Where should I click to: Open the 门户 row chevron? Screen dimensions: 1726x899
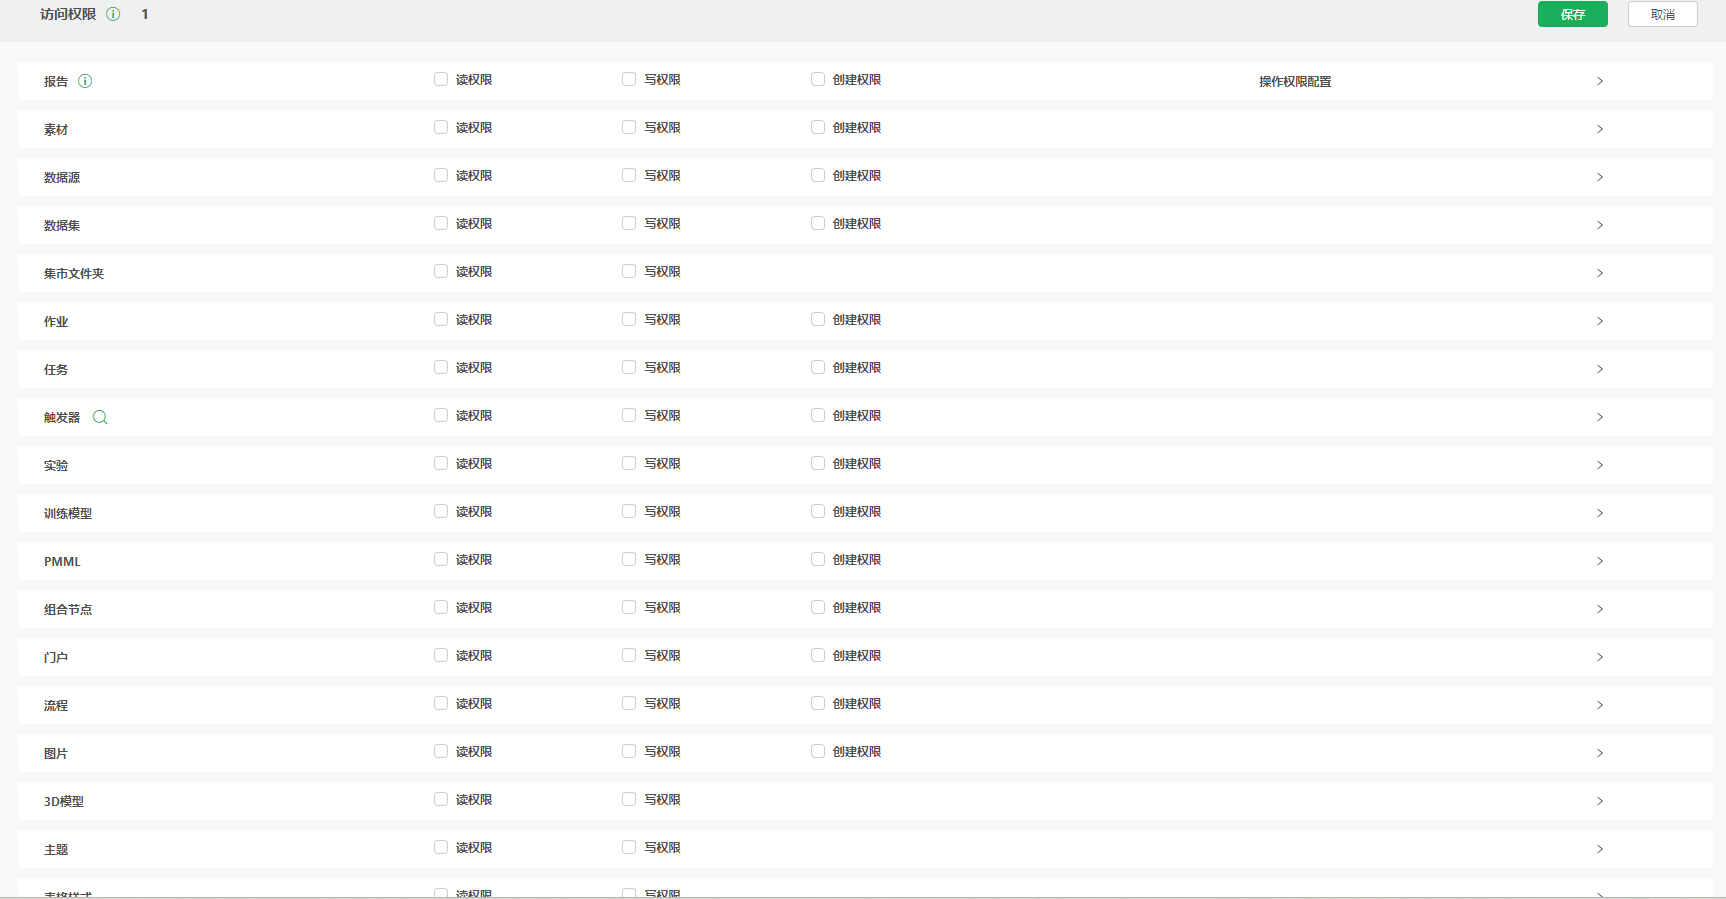click(x=1600, y=657)
